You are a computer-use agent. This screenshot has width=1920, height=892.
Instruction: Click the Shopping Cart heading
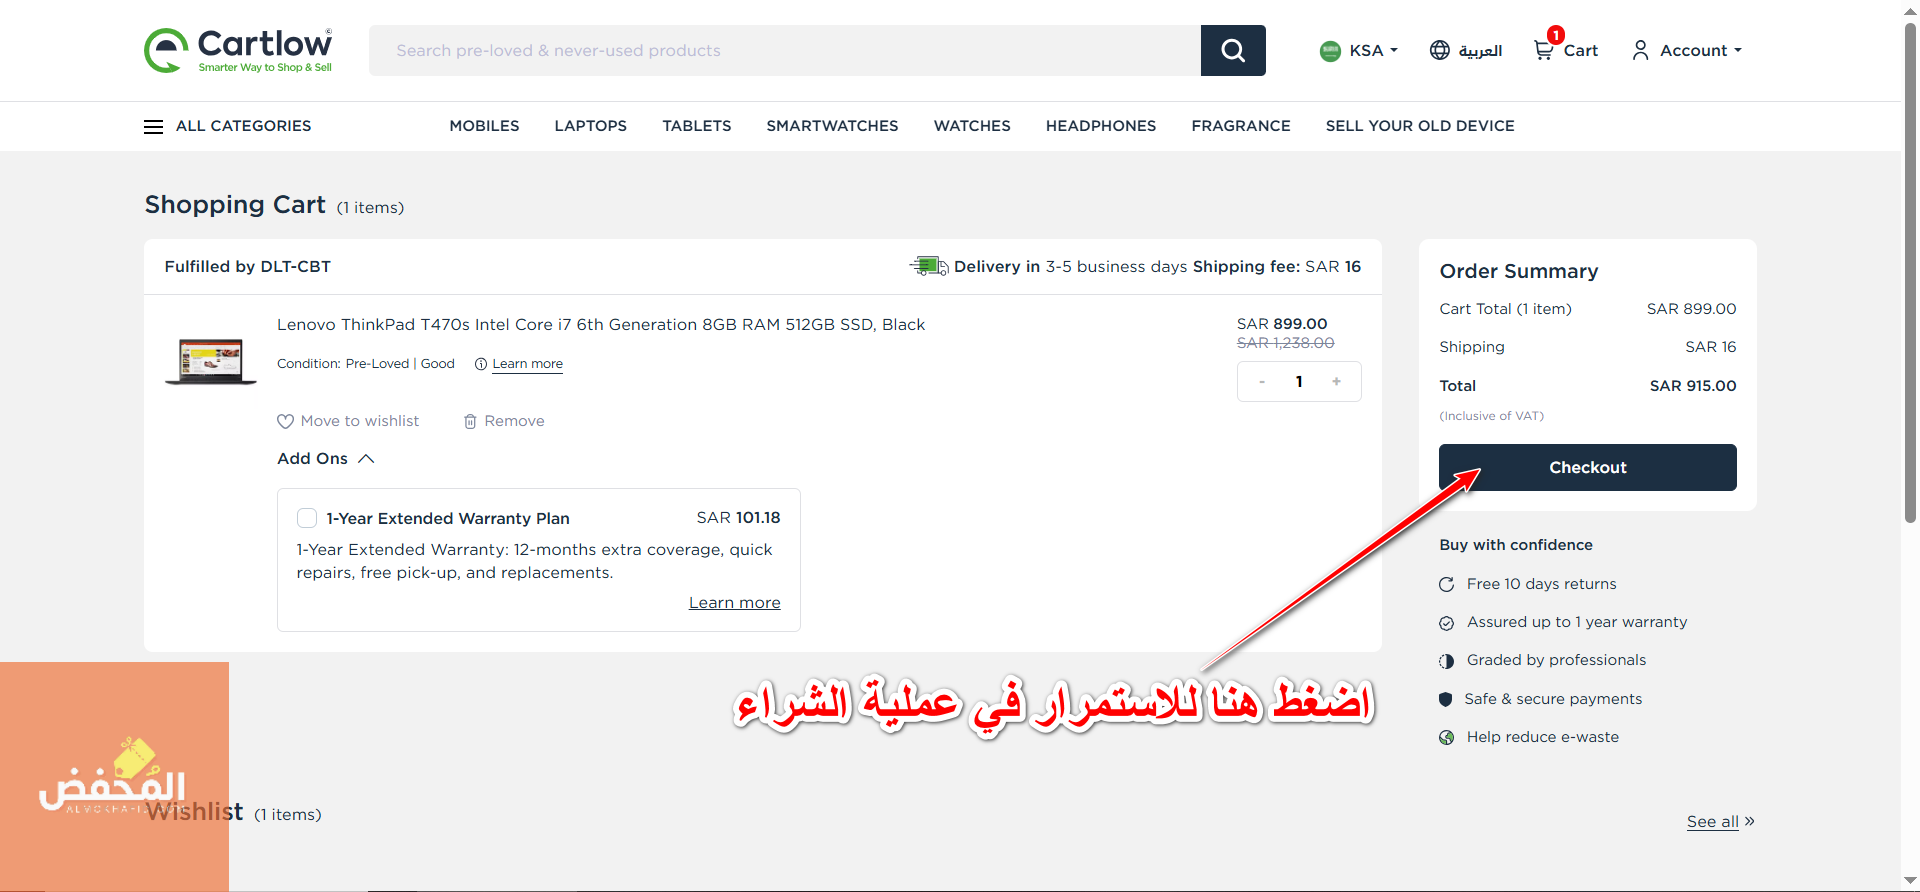(235, 205)
